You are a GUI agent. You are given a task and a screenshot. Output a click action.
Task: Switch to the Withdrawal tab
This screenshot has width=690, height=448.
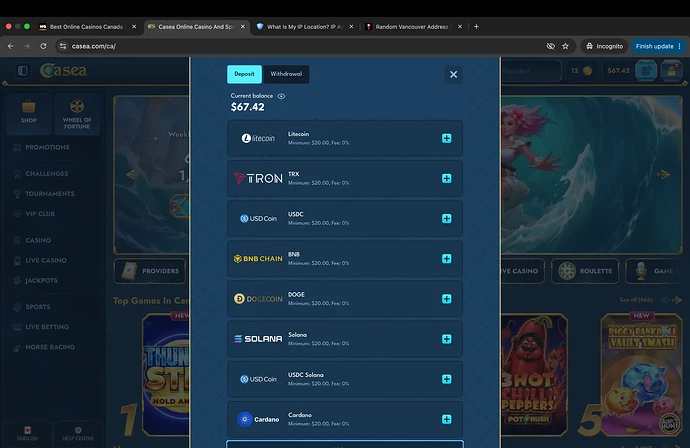pyautogui.click(x=286, y=74)
